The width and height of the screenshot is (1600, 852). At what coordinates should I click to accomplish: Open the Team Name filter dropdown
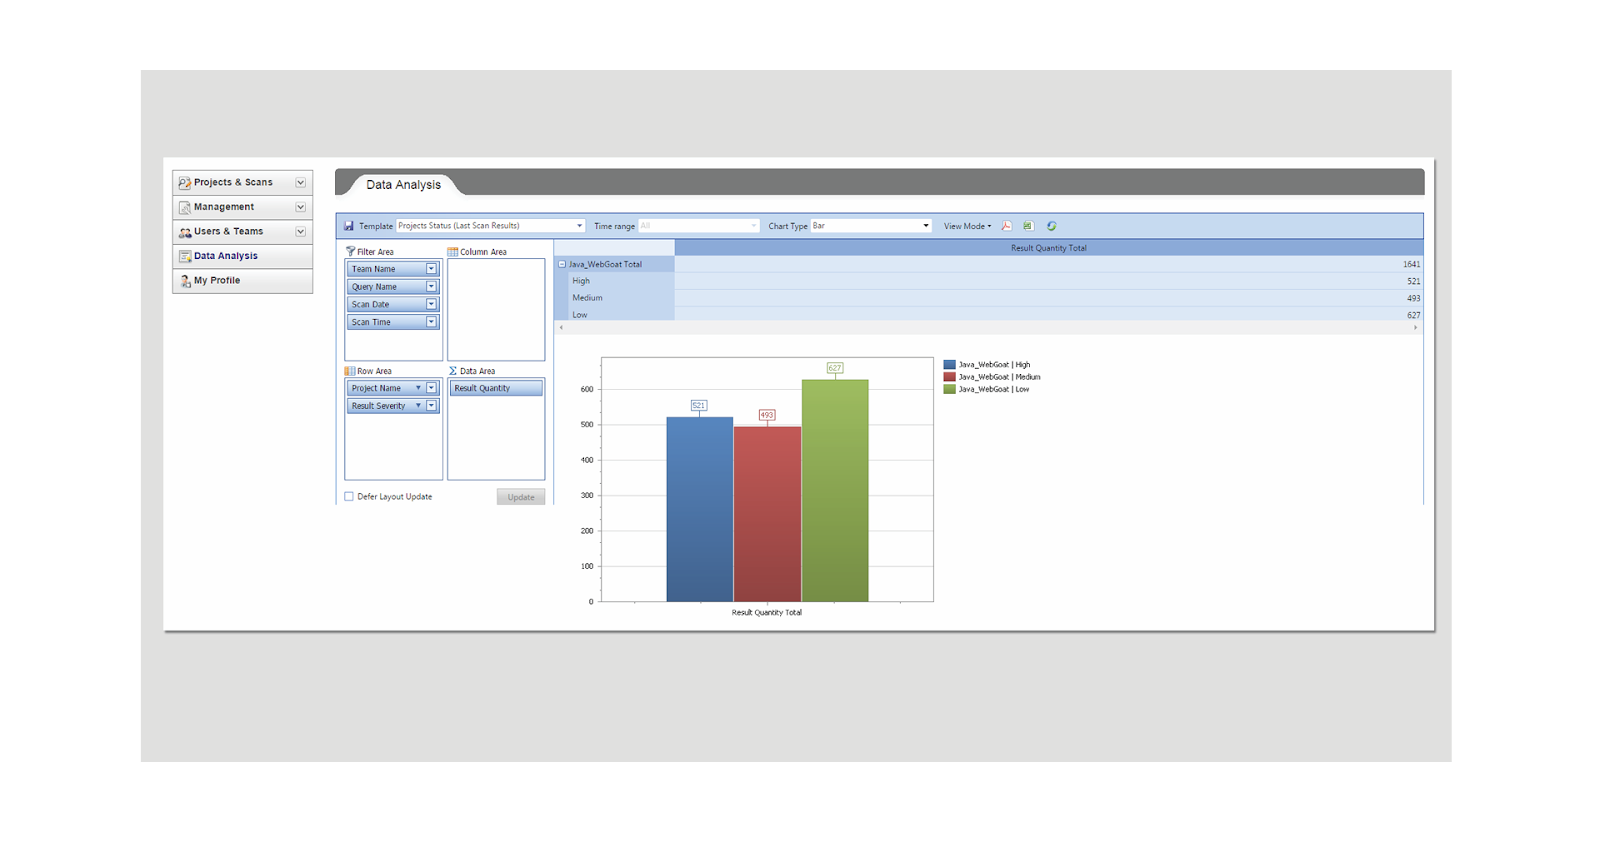[x=431, y=269]
